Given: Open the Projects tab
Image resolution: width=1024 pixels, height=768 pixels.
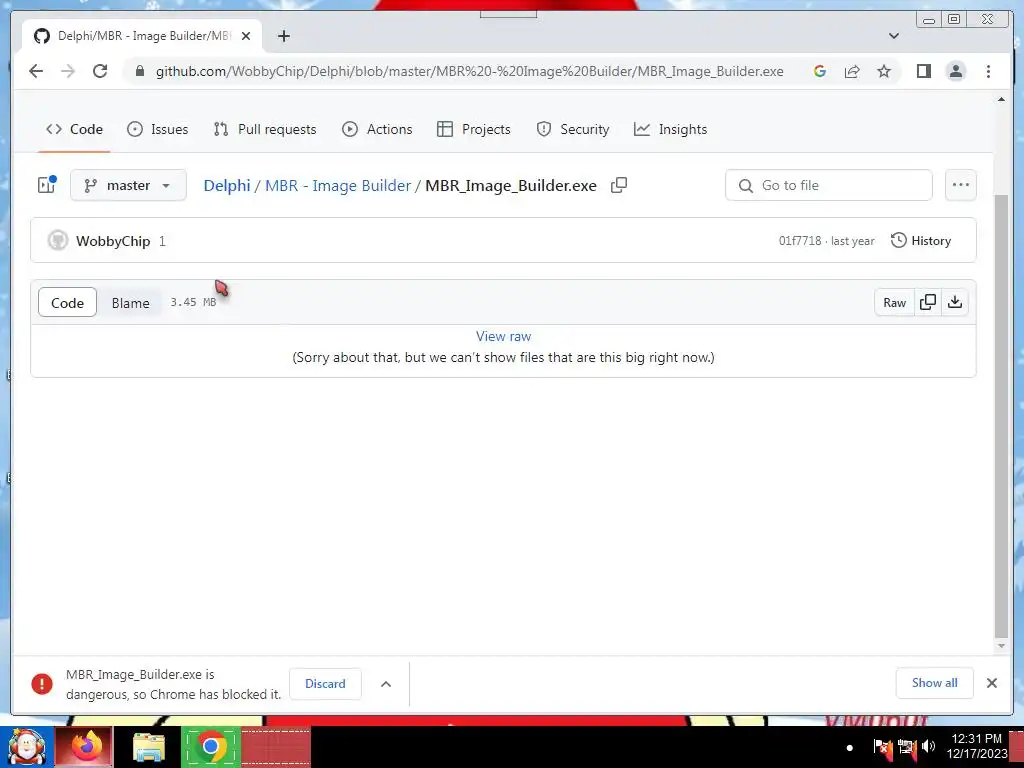Looking at the screenshot, I should click(473, 129).
